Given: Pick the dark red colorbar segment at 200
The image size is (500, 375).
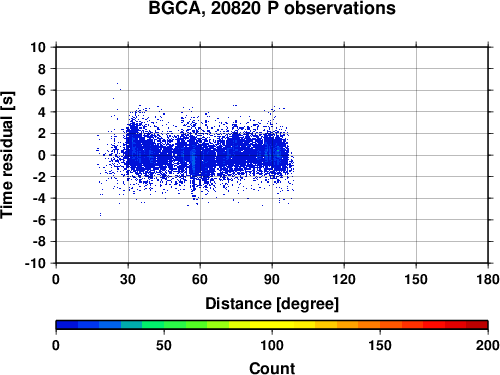Looking at the screenshot, I should pyautogui.click(x=477, y=325).
